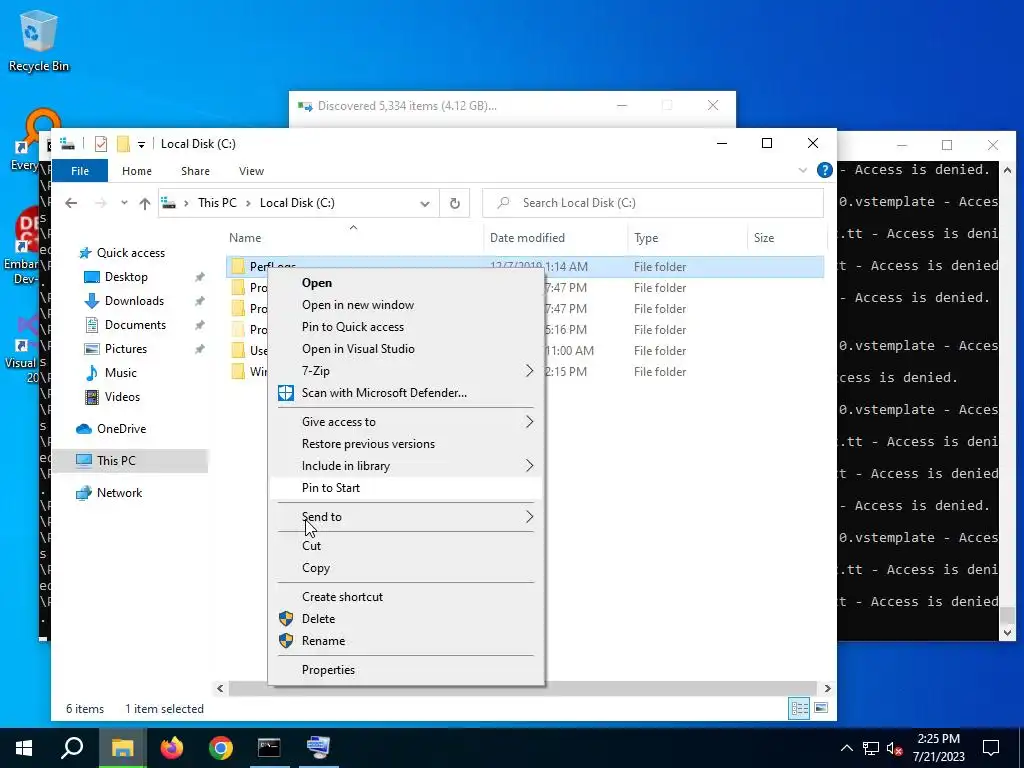Click the muted volume tray icon
1024x768 pixels.
[895, 748]
